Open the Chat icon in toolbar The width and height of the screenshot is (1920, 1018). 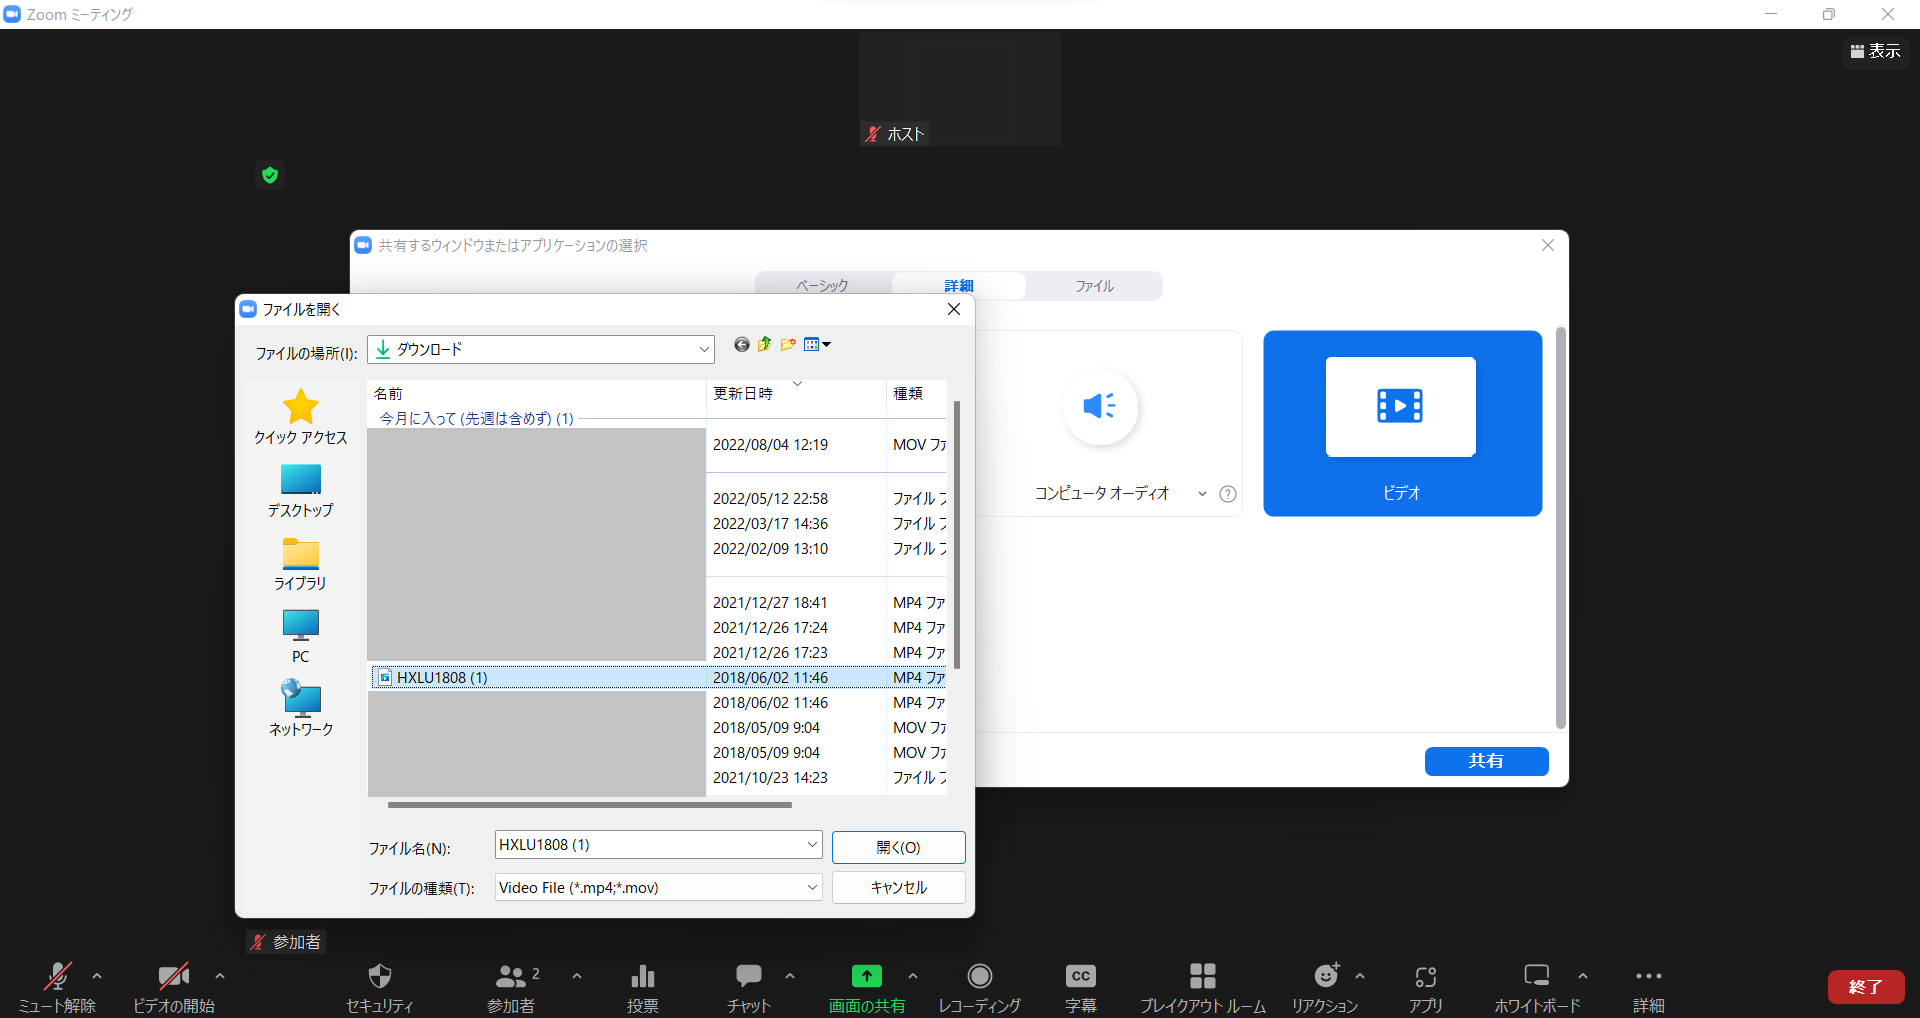pos(748,976)
